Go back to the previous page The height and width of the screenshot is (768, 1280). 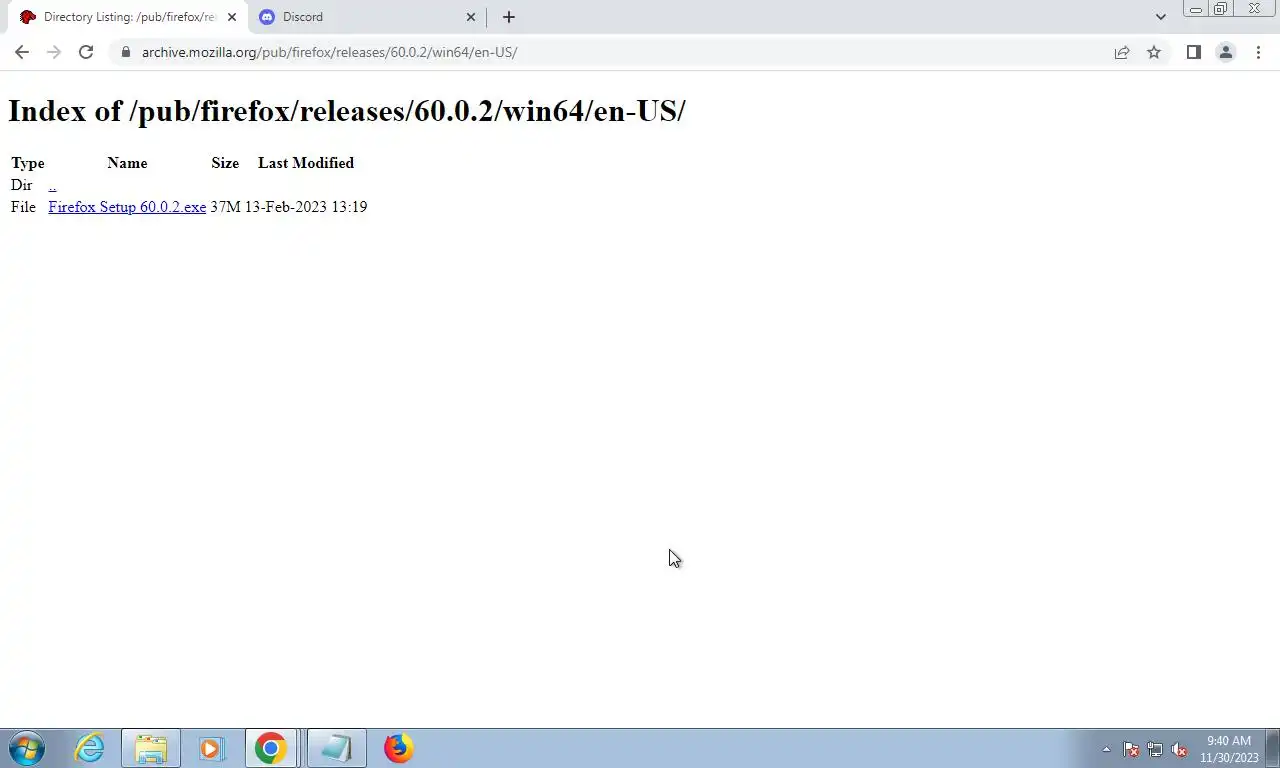pyautogui.click(x=22, y=52)
